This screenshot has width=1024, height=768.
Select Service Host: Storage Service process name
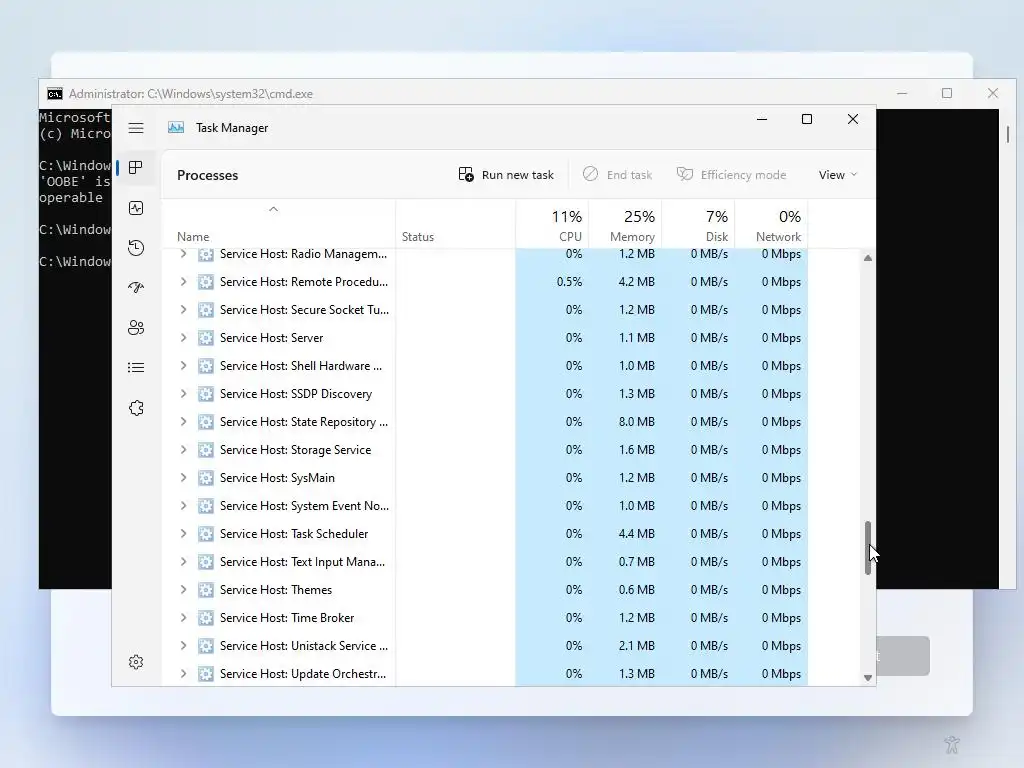(296, 450)
